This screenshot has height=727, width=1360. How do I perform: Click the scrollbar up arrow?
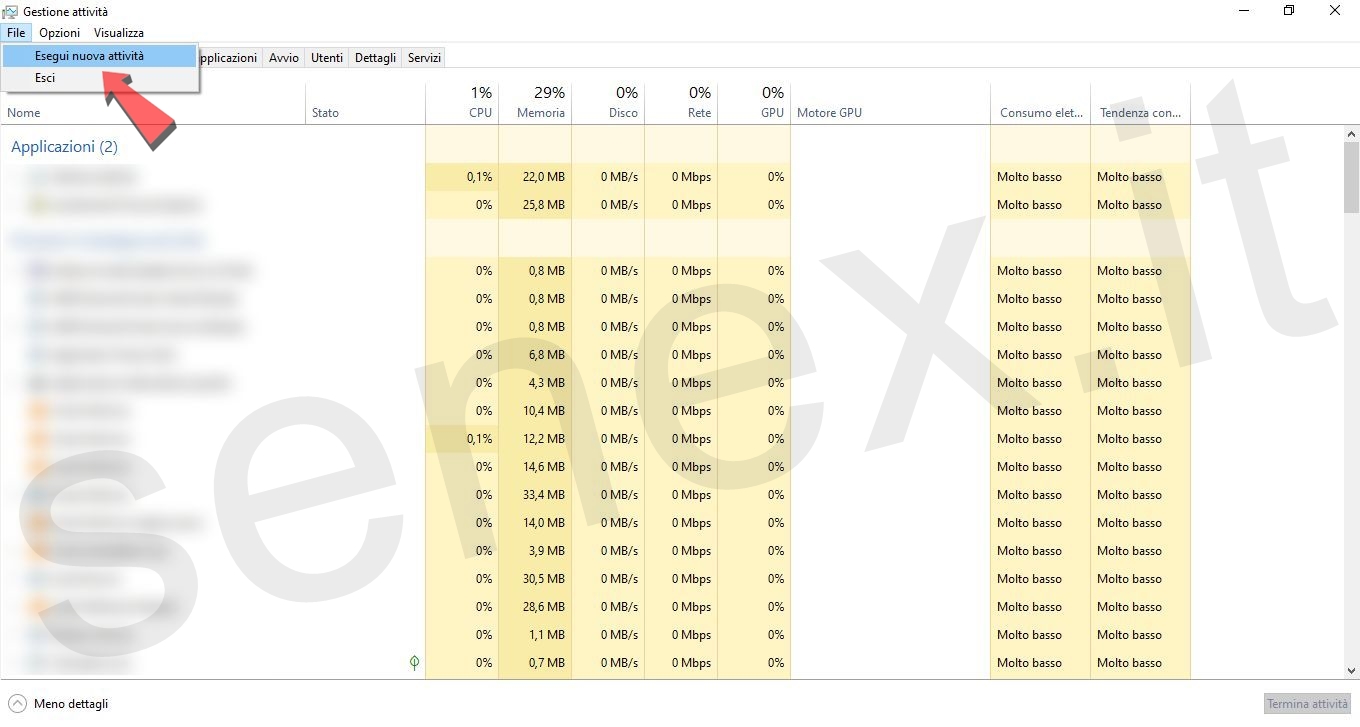point(1351,133)
